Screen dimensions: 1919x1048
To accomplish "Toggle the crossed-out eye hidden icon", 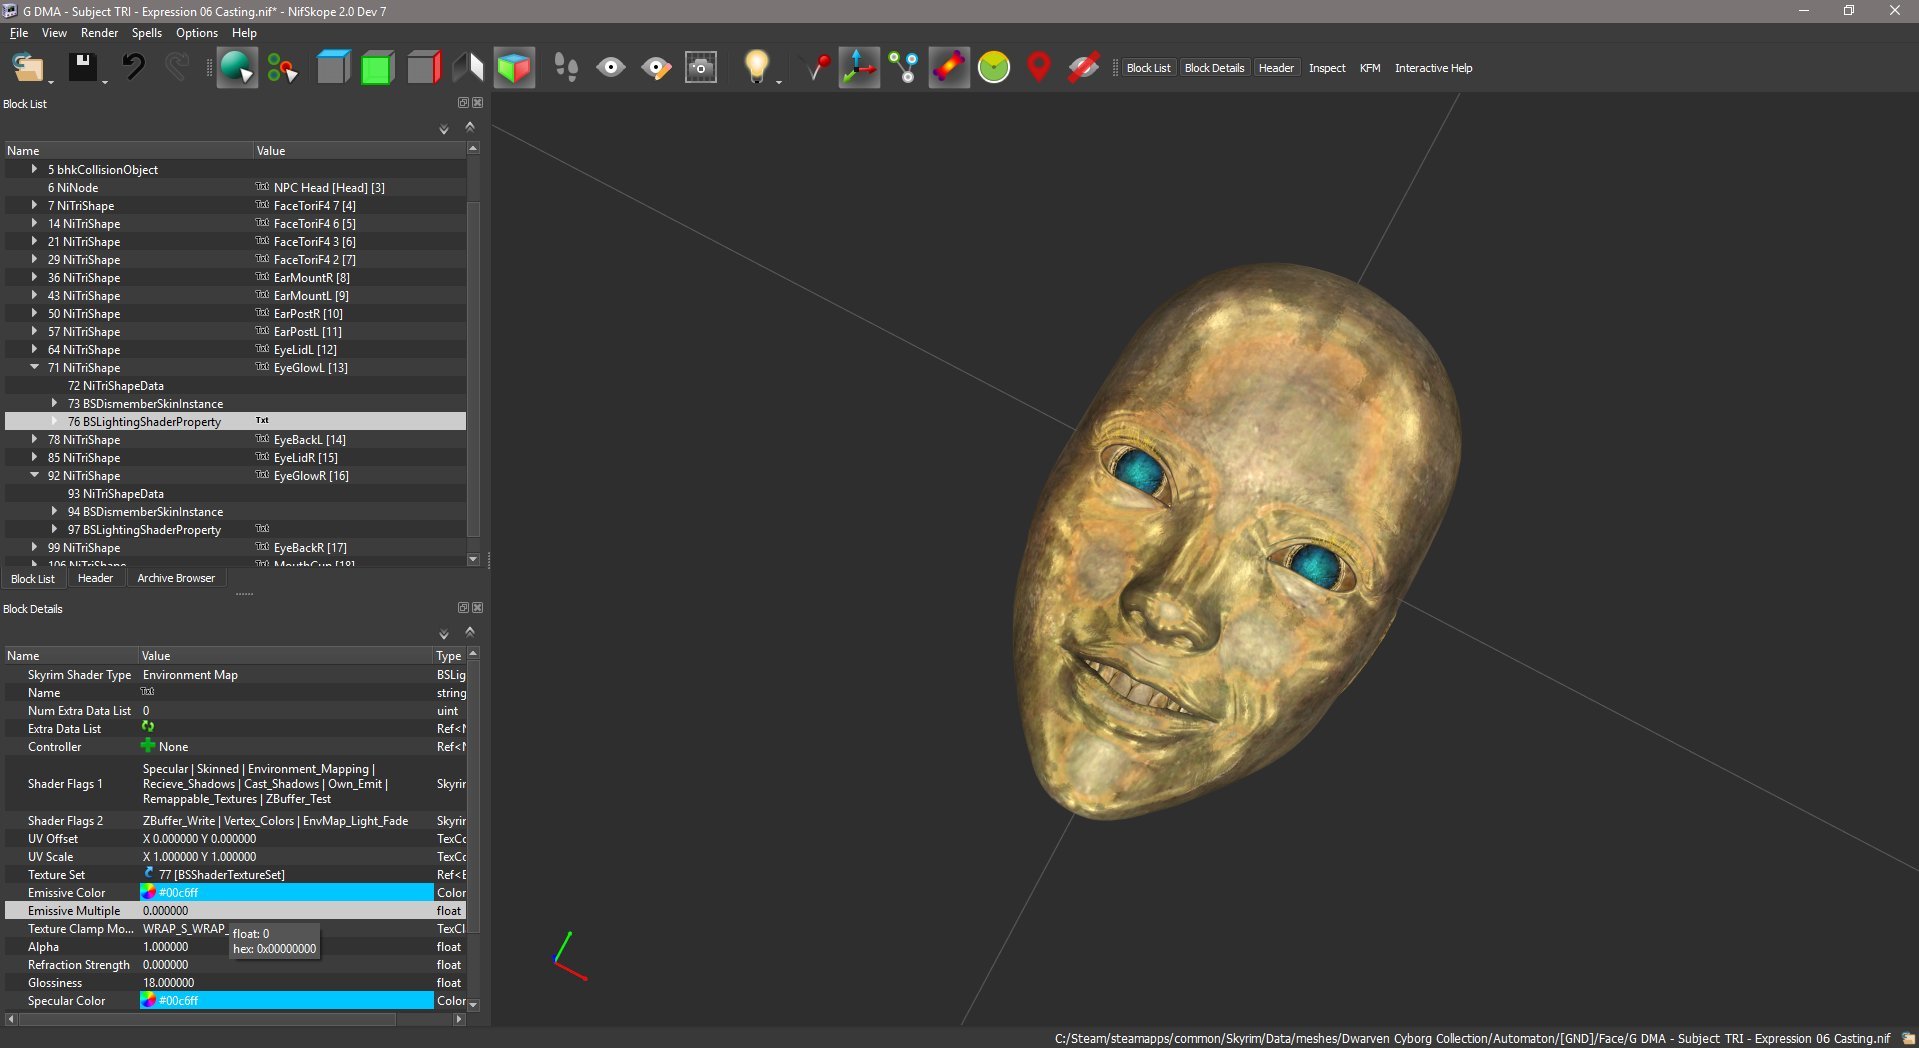I will click(x=1084, y=68).
